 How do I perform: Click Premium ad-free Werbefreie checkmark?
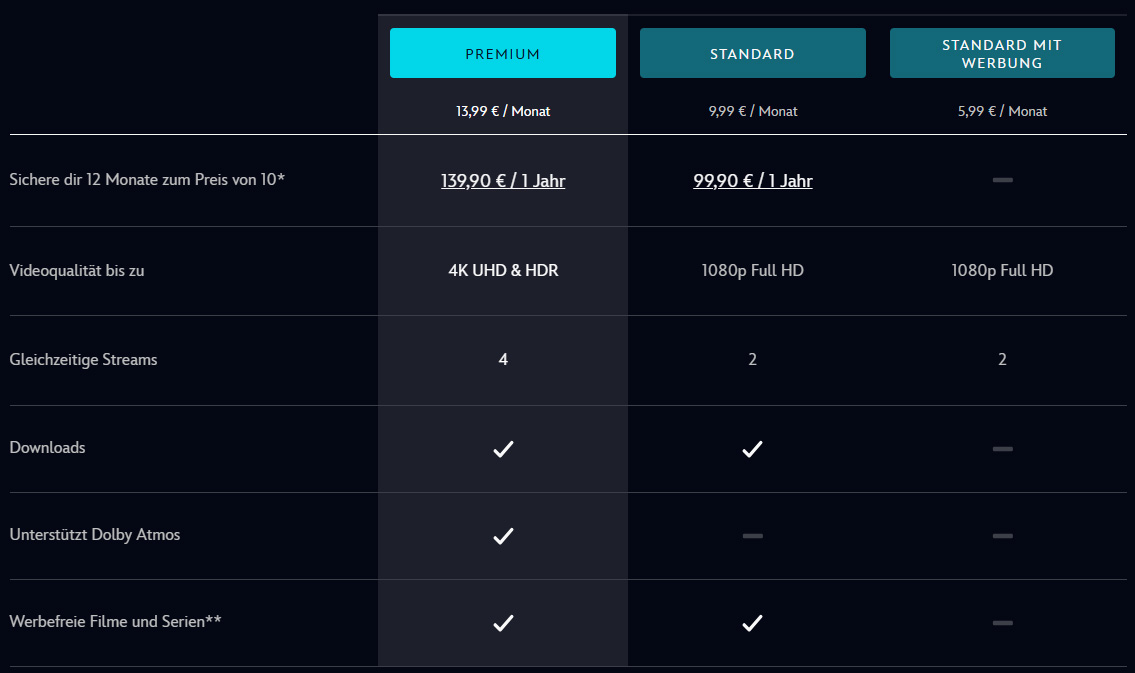(503, 623)
